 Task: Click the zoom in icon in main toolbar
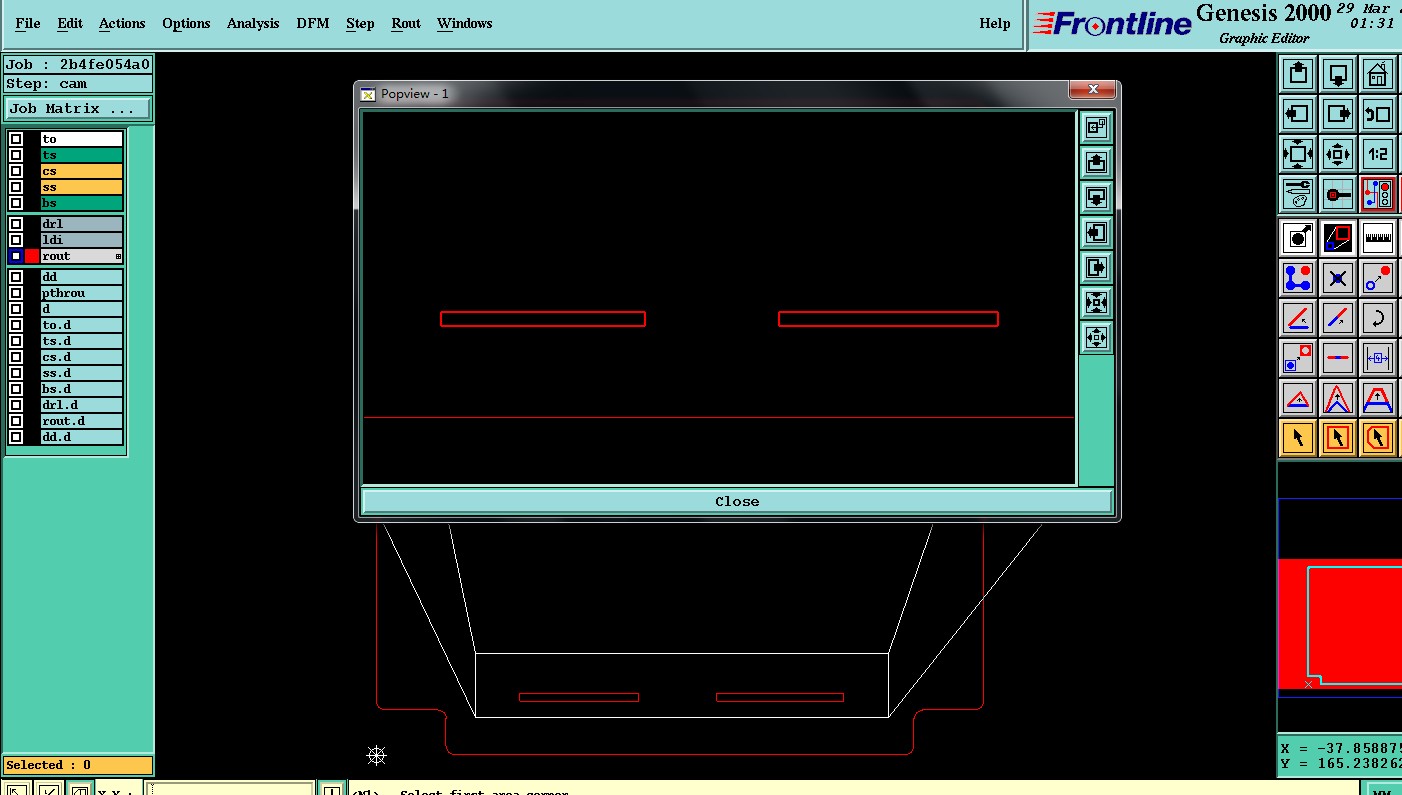point(1298,154)
